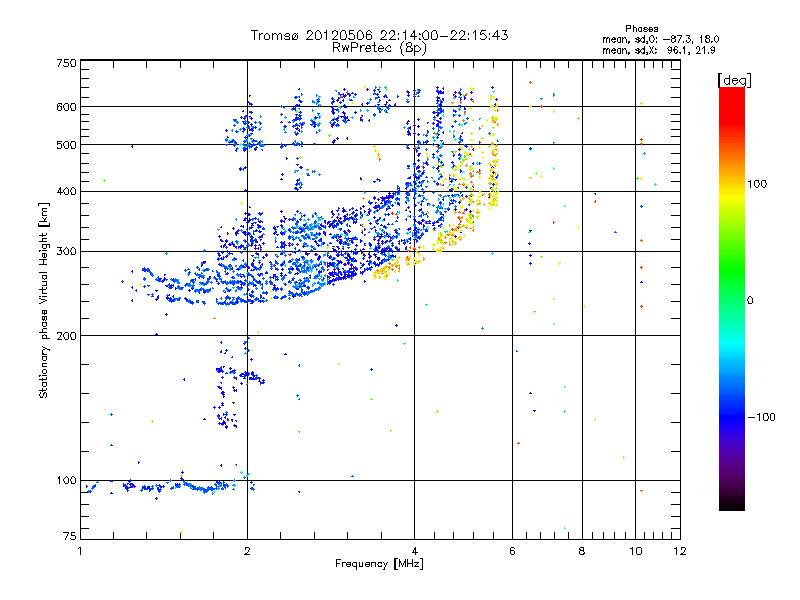Click the y-axis tick label '400'
Screen dimensions: 800x600
pos(66,191)
